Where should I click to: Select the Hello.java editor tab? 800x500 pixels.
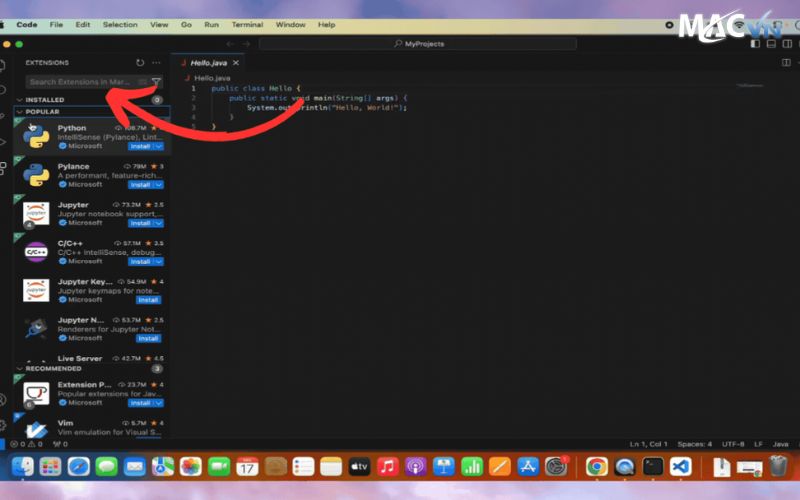tap(208, 63)
